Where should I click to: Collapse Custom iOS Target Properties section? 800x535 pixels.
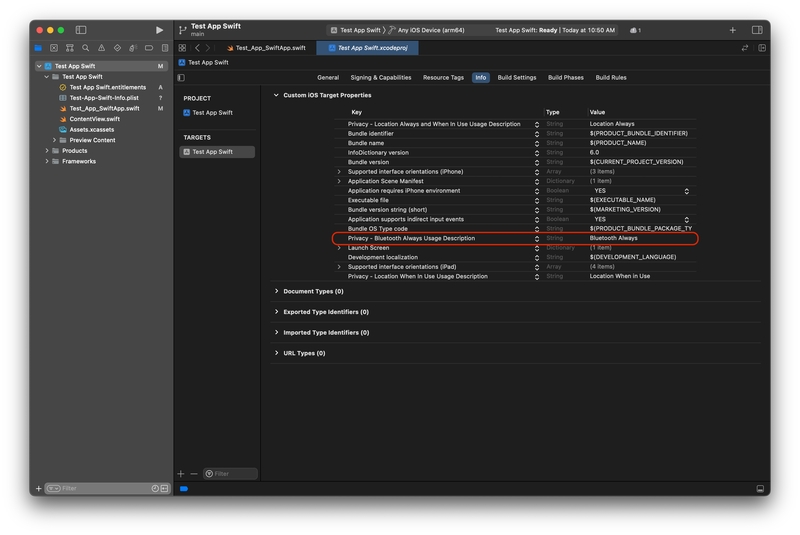(277, 95)
